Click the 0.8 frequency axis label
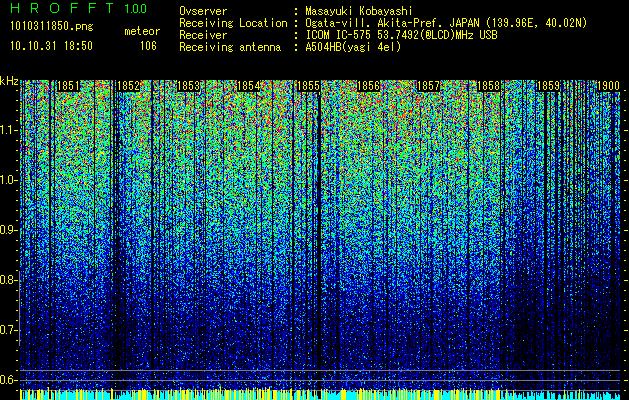This screenshot has width=629, height=400. (8, 280)
